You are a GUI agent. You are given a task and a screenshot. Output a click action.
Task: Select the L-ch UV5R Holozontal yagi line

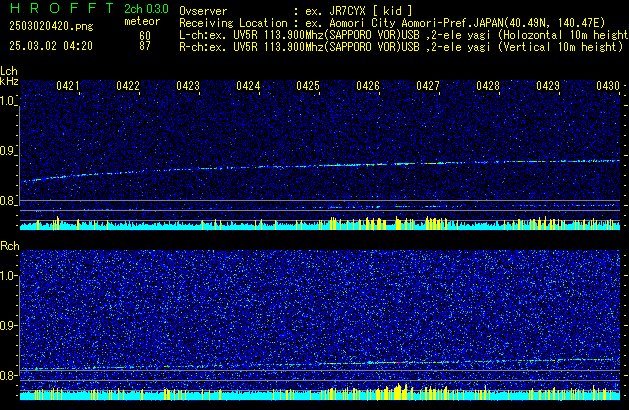point(404,35)
